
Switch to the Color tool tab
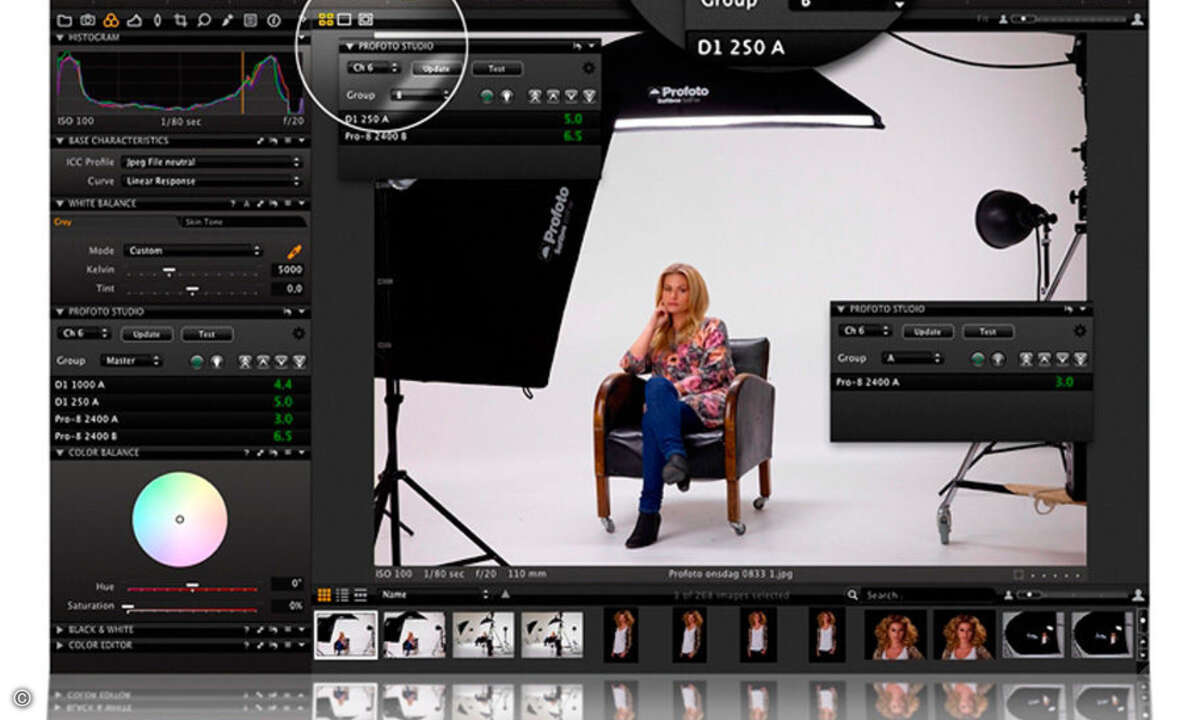click(111, 19)
